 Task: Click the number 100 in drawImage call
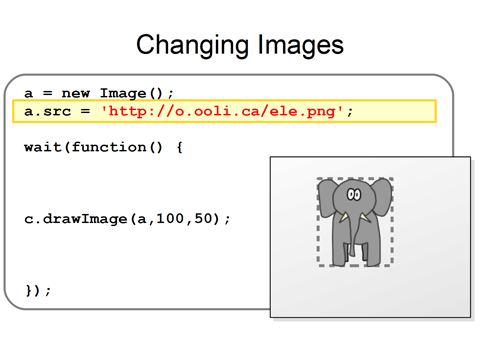coord(170,219)
